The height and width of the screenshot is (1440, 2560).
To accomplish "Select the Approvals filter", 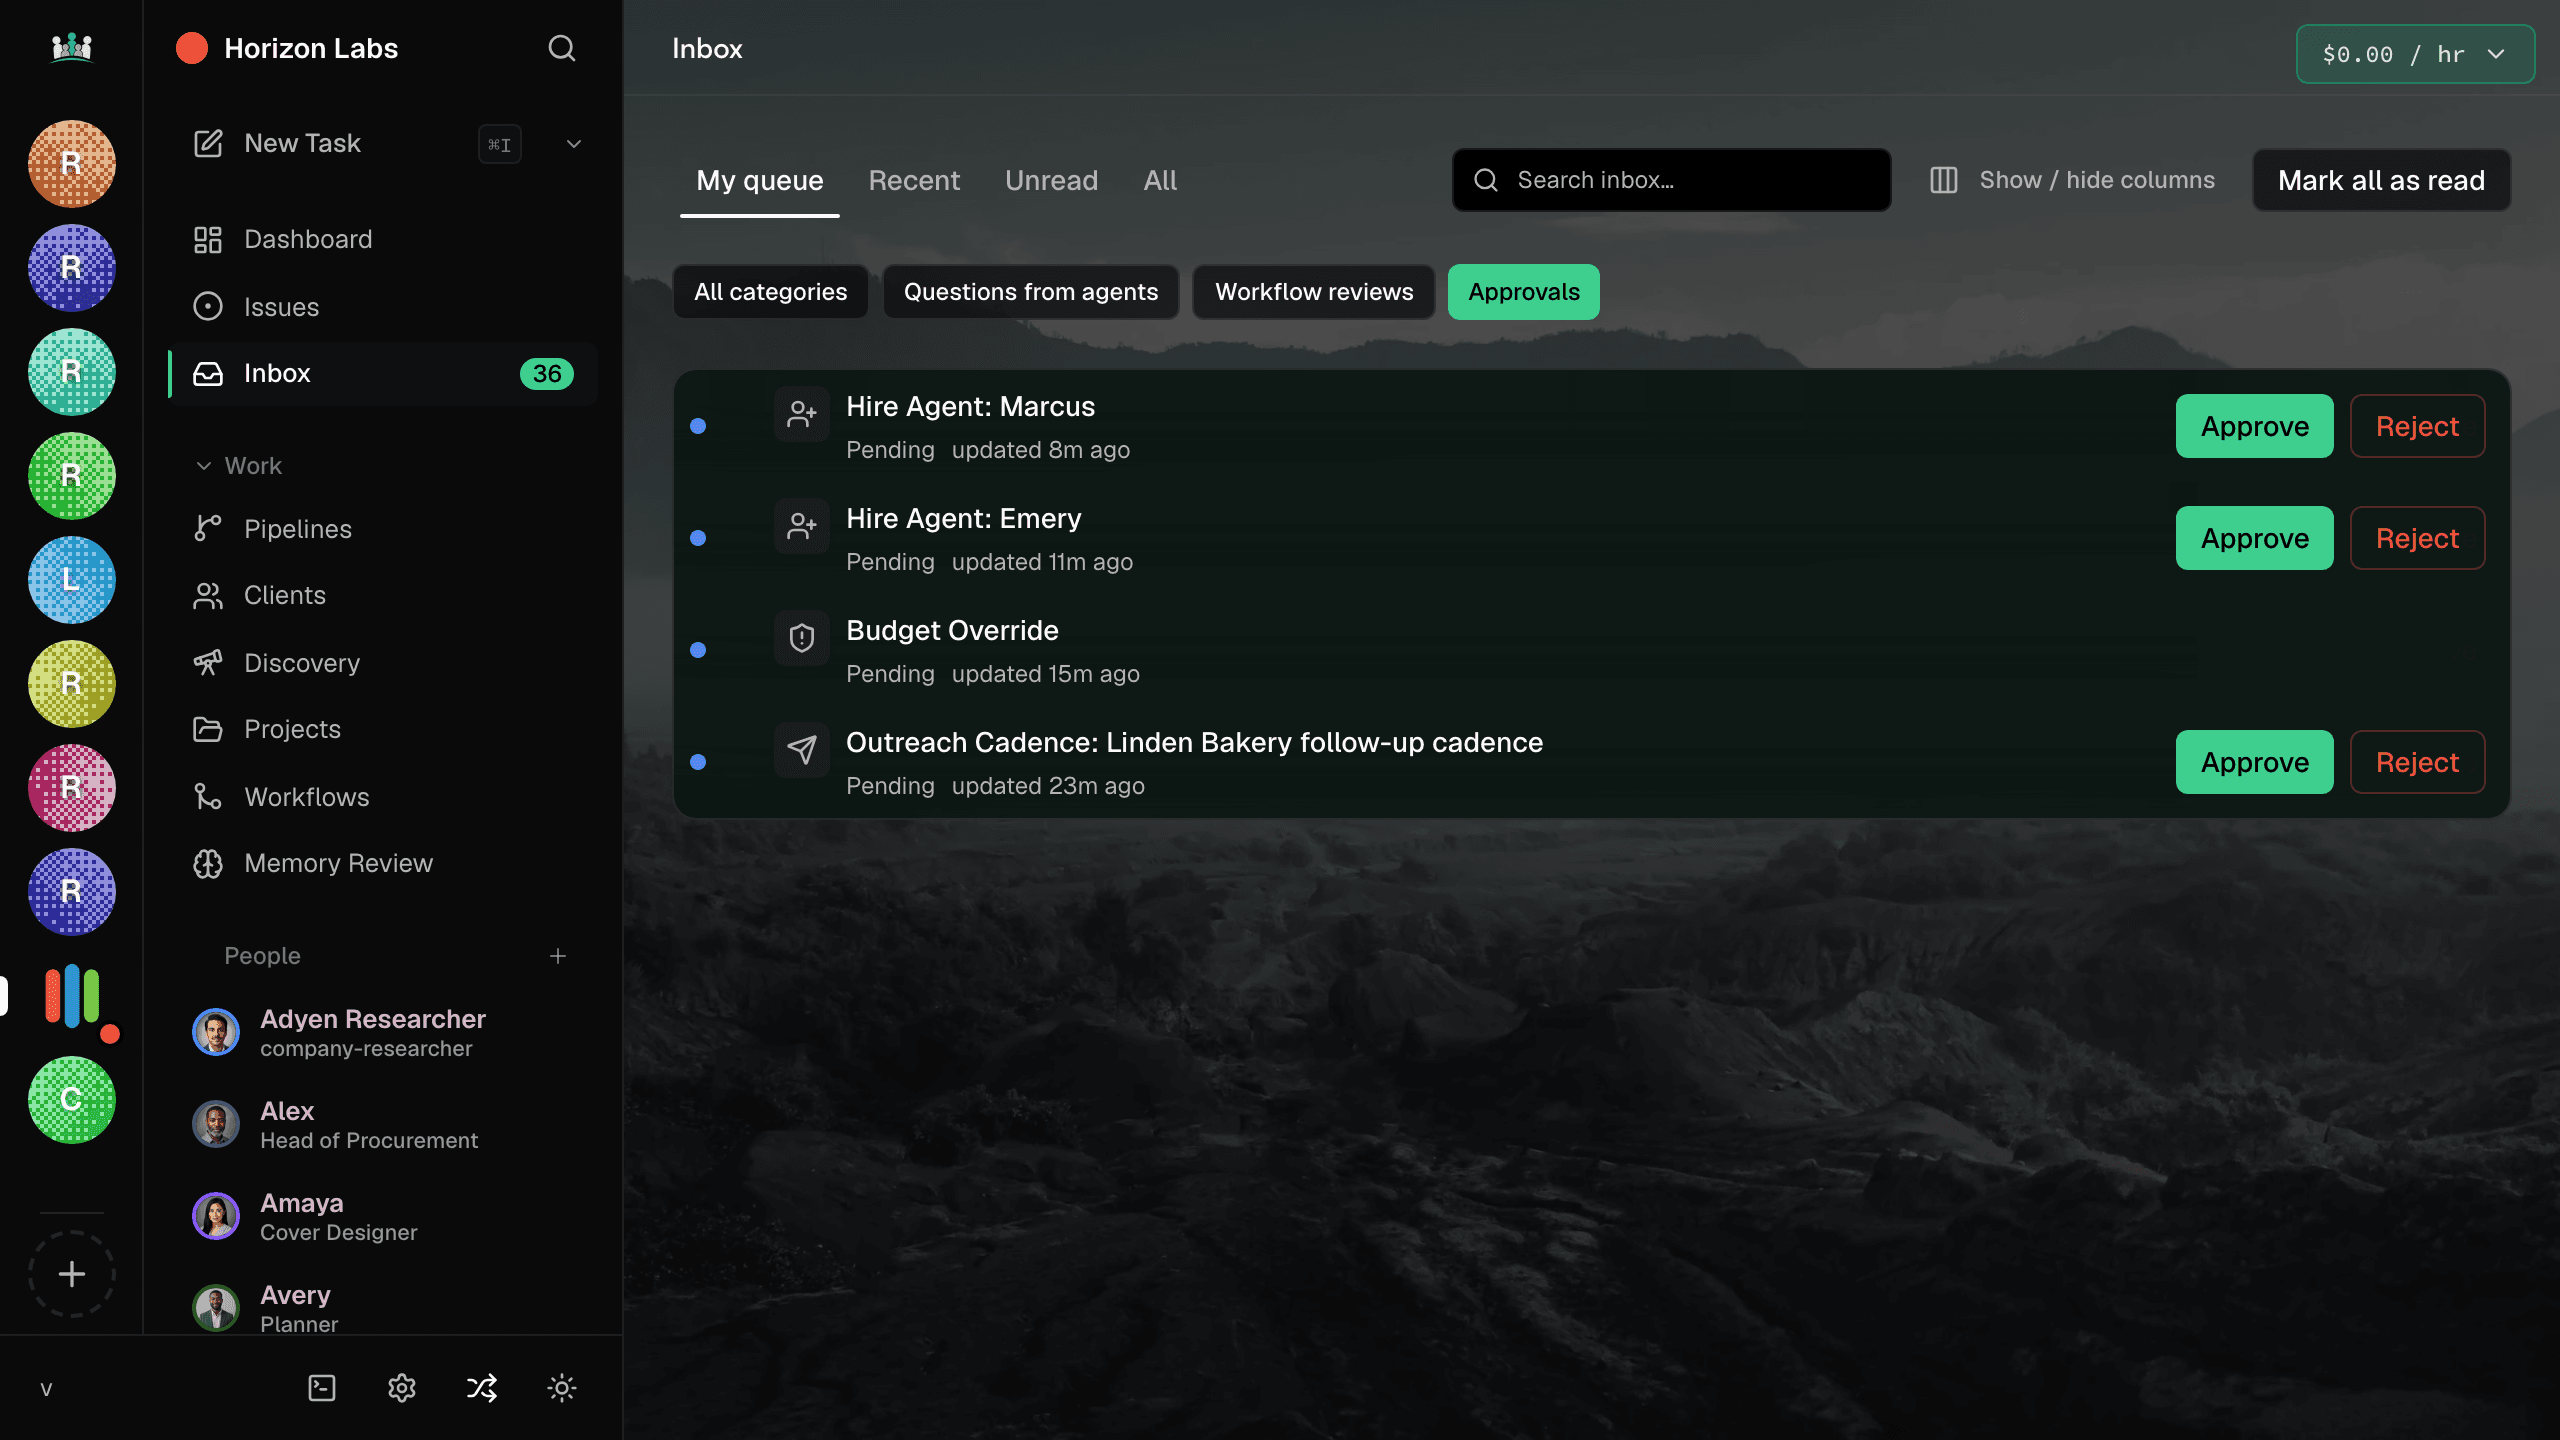I will (x=1524, y=292).
